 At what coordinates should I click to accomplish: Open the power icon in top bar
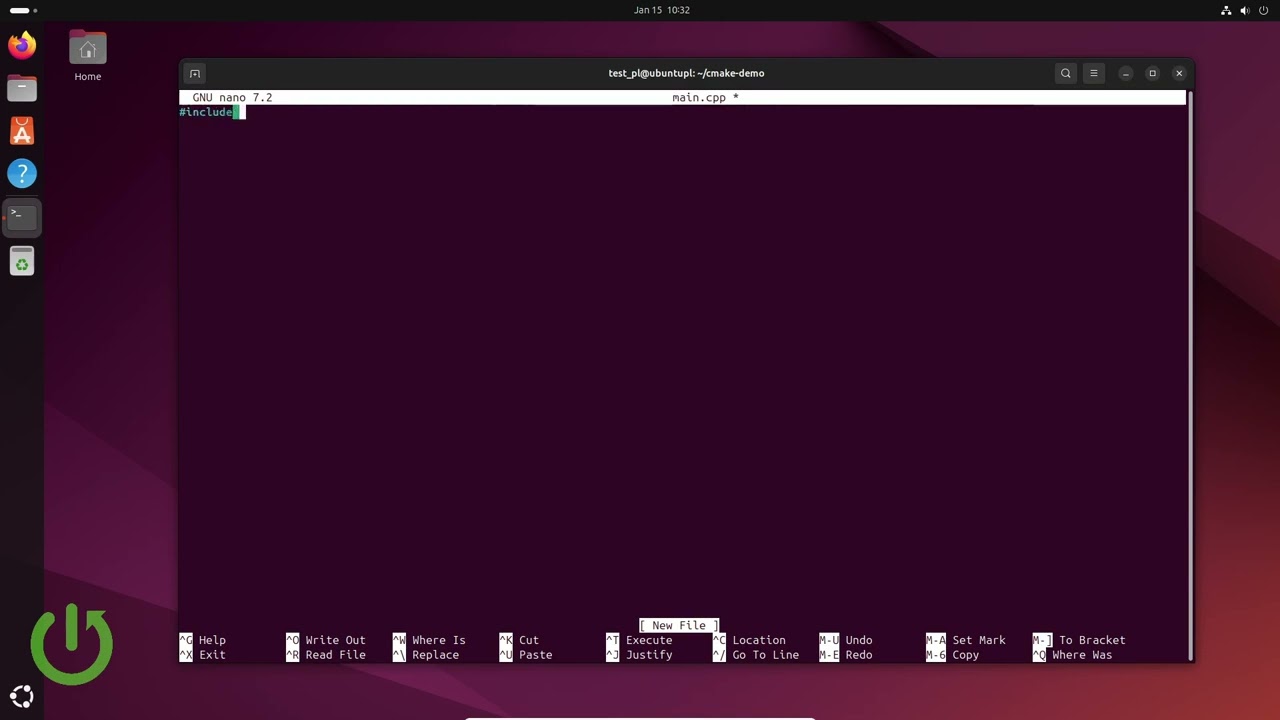(1263, 10)
